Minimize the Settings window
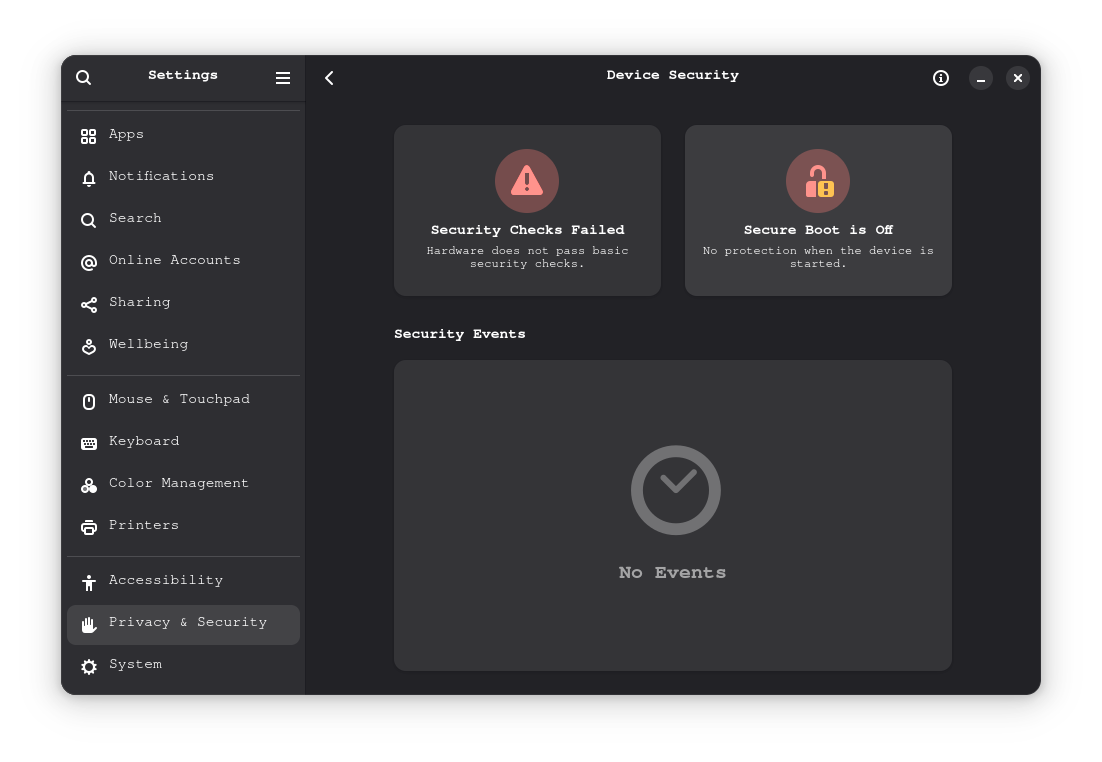Viewport: 1102px width, 762px height. point(980,78)
